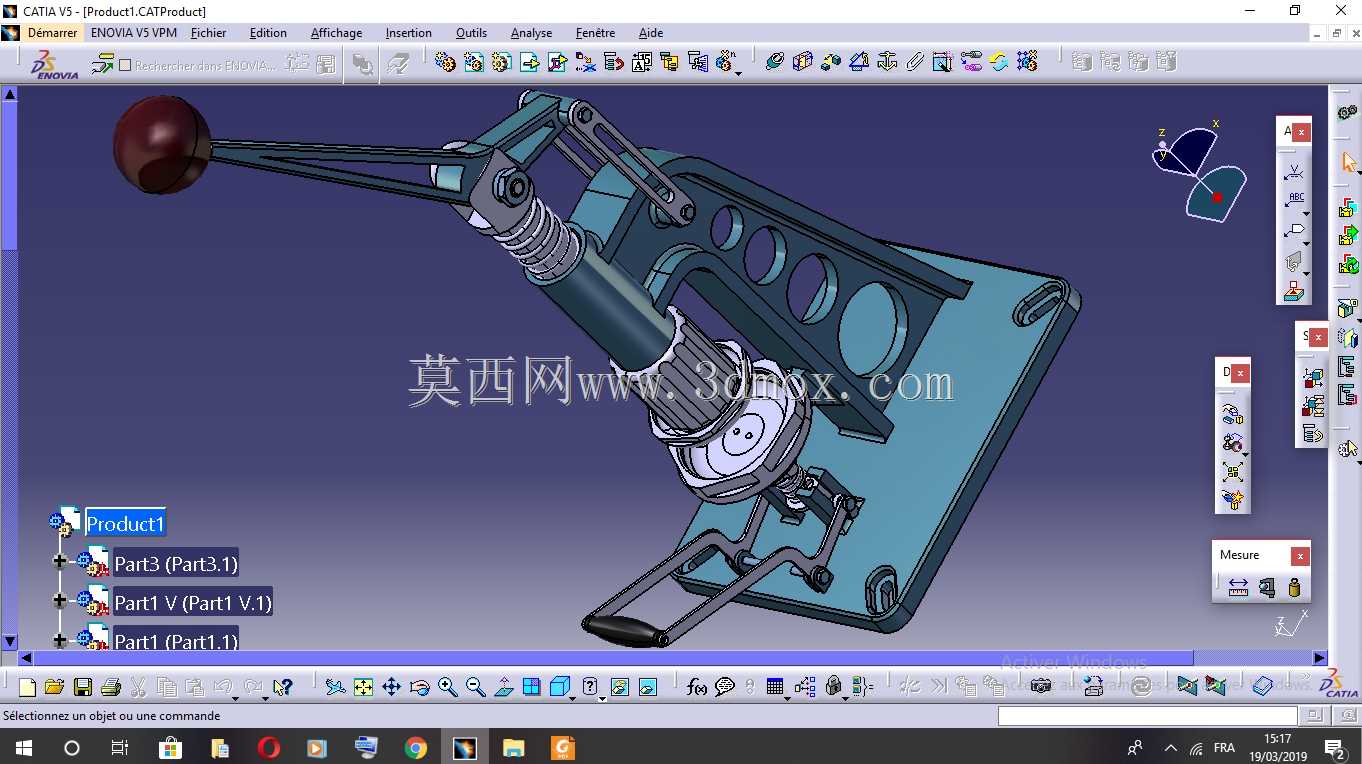The height and width of the screenshot is (764, 1362).
Task: Close the A annotation floating toolbar
Action: (1300, 132)
